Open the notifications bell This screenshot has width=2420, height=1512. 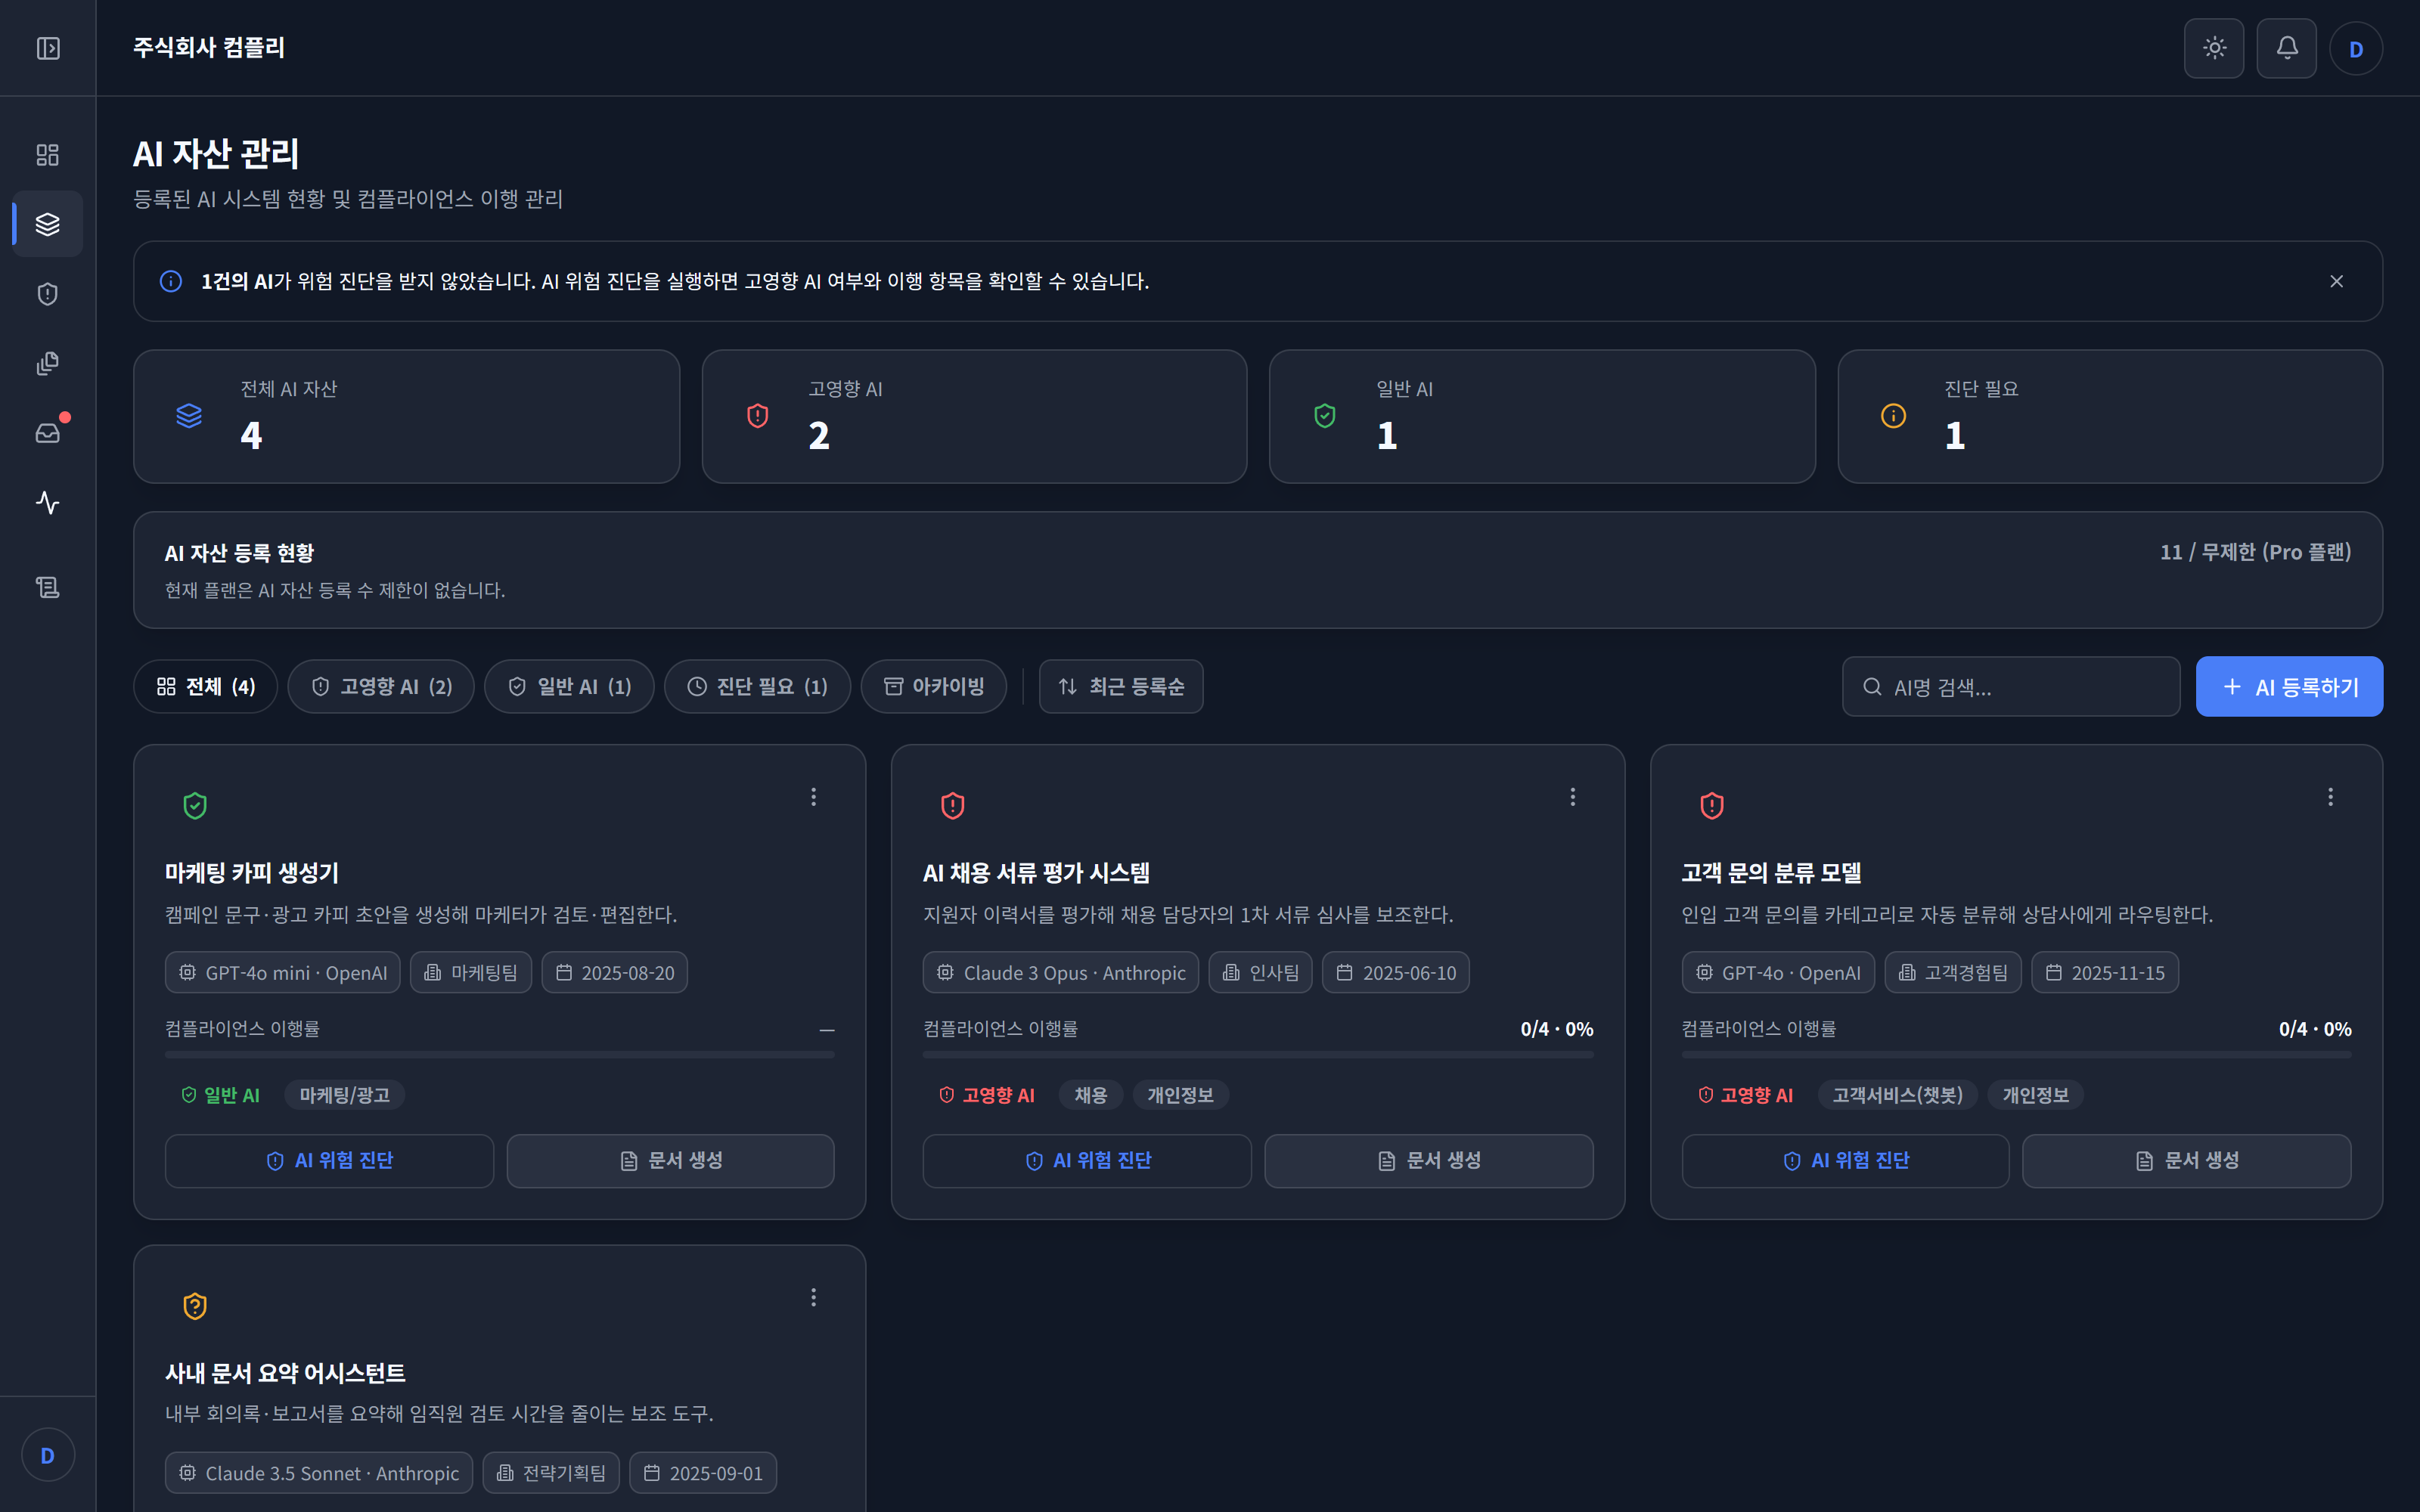(x=2286, y=48)
